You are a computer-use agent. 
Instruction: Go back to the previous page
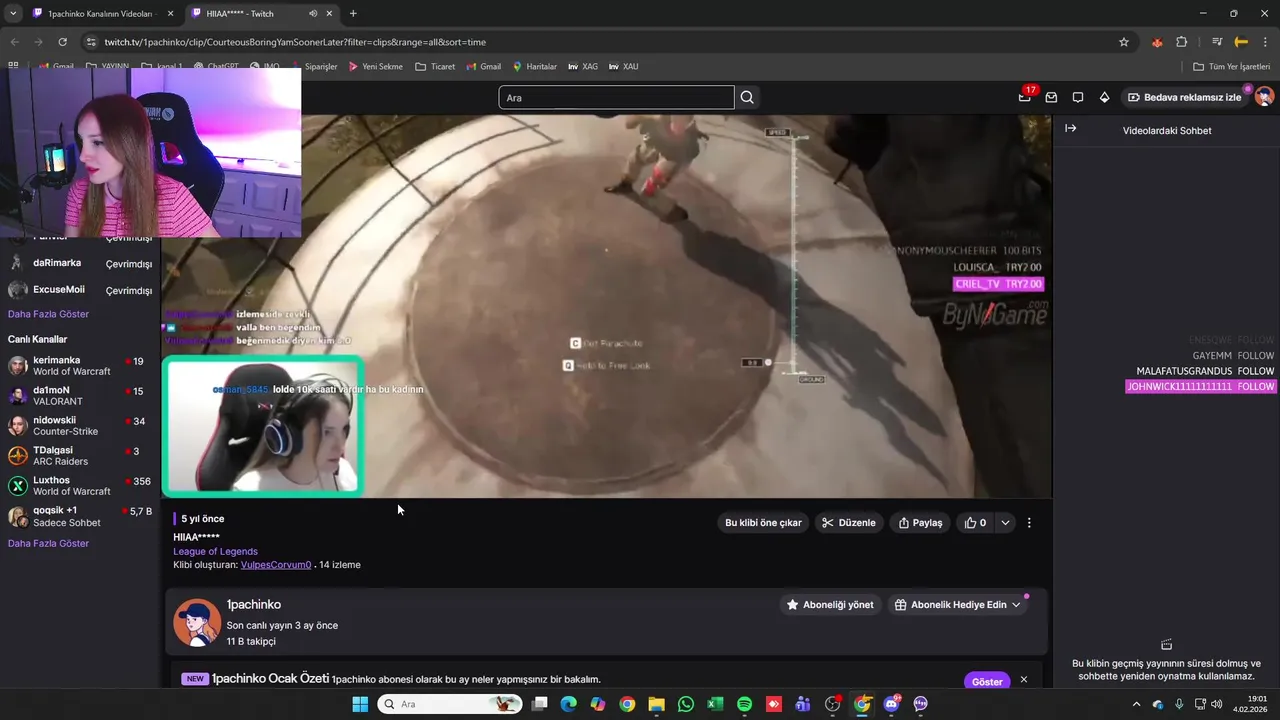point(14,42)
